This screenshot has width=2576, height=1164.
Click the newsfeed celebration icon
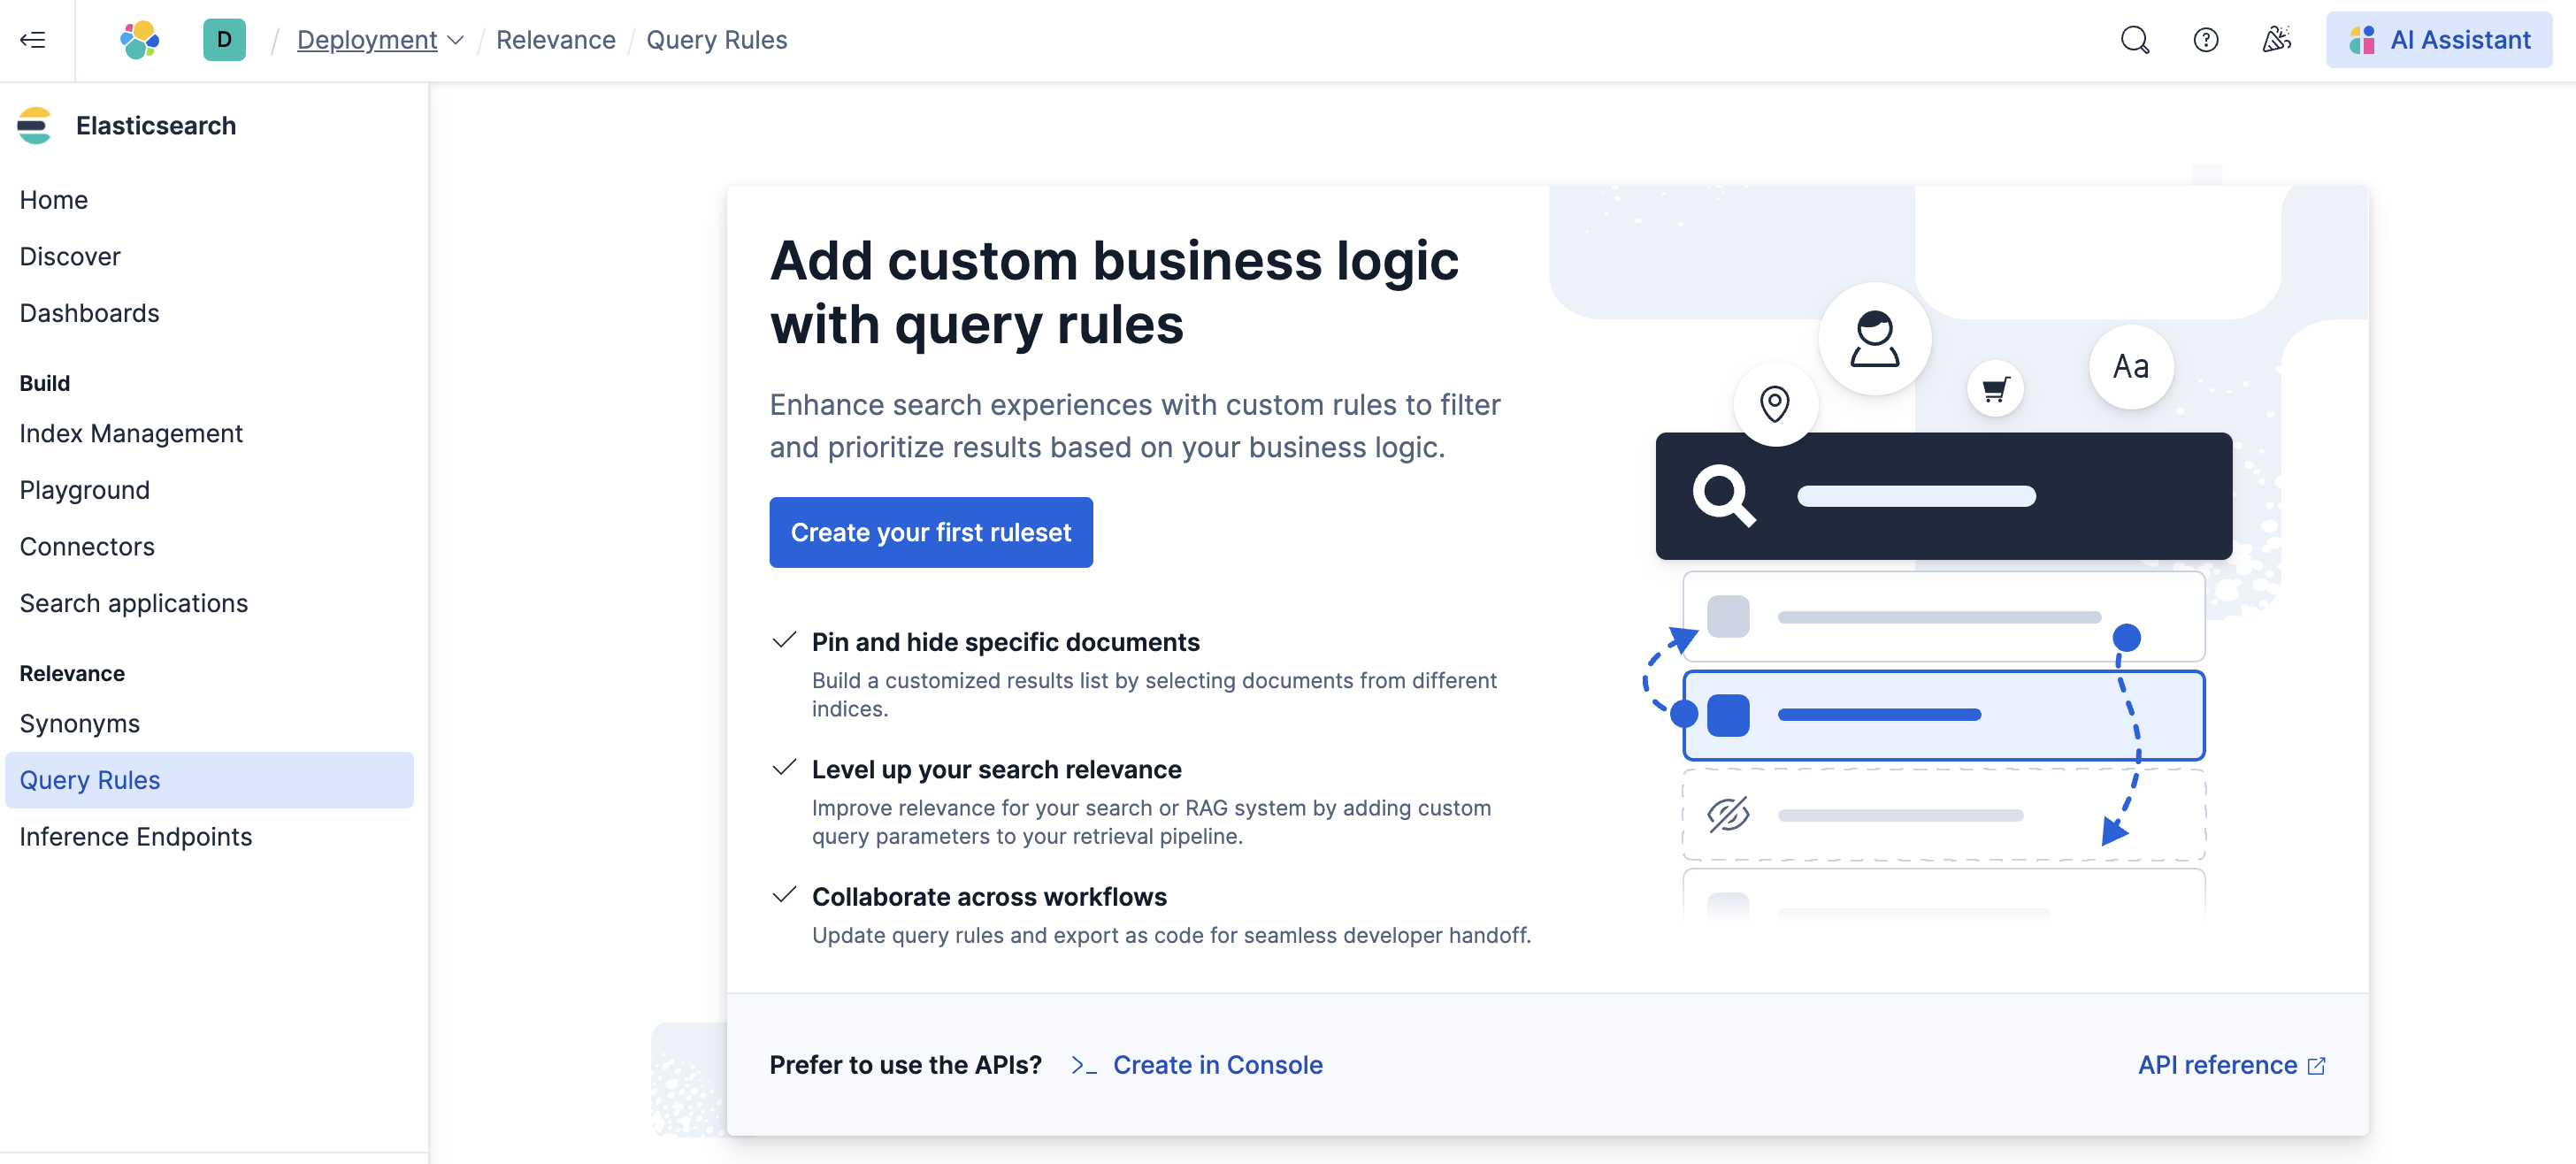(2276, 40)
